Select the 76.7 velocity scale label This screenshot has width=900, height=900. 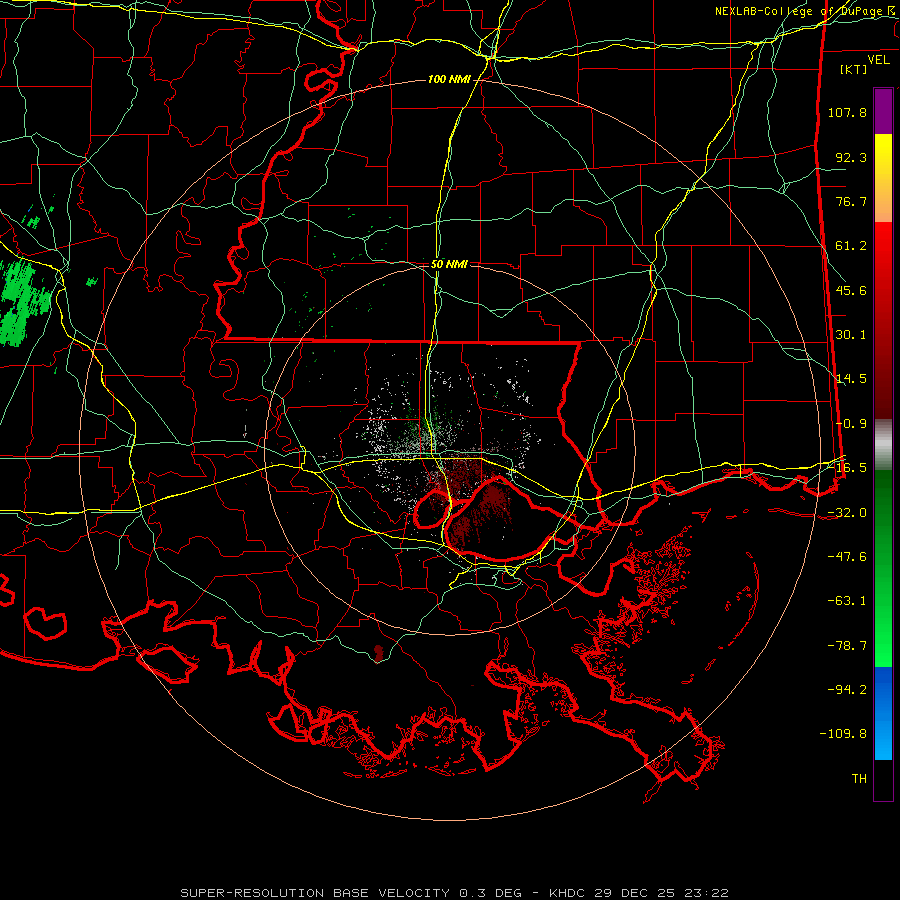pos(851,201)
